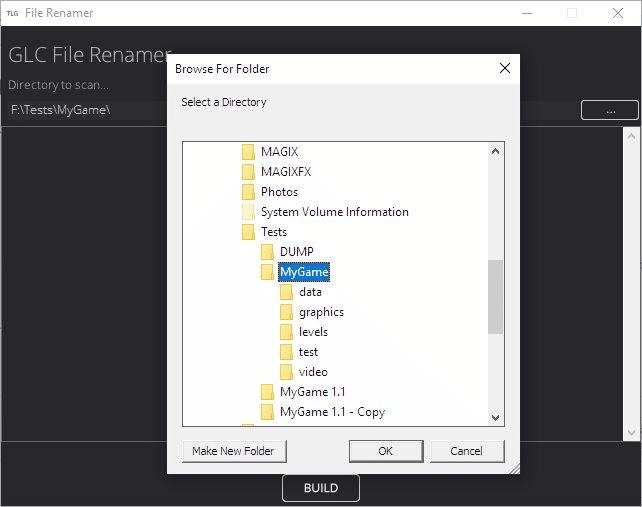Click the MyGame 1.1 - Copy folder icon
Viewport: 642px width, 507px height.
pos(267,412)
